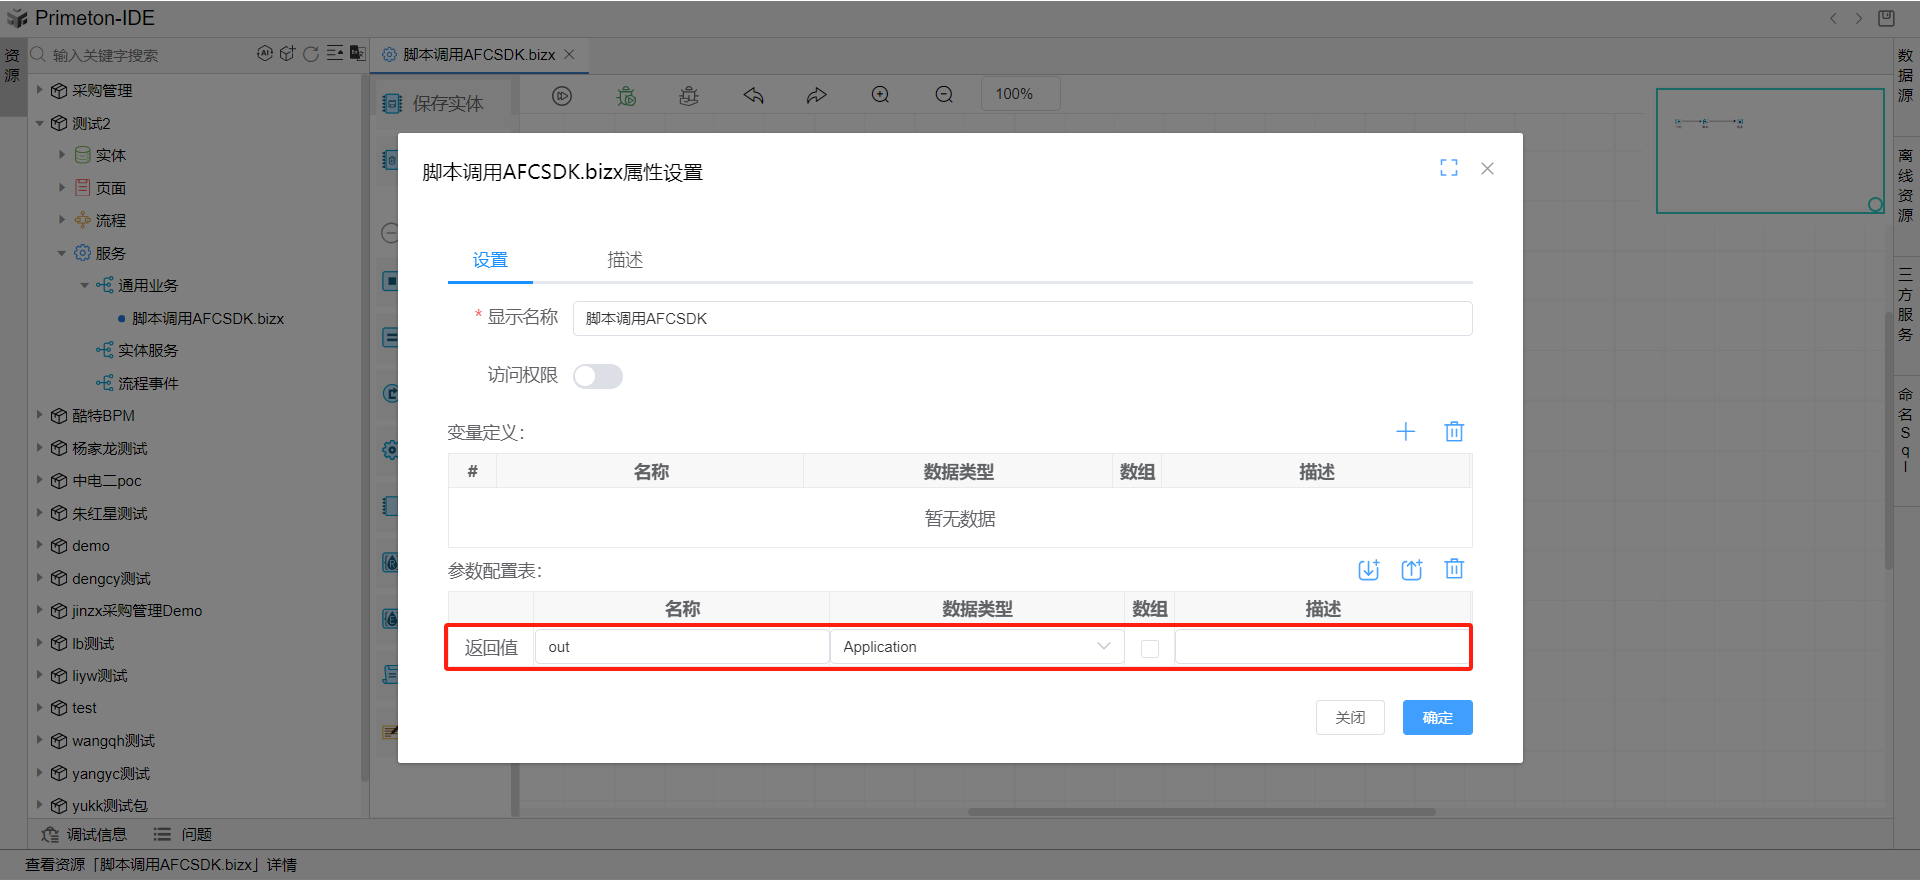Click the import icon above parameter table

click(1368, 570)
